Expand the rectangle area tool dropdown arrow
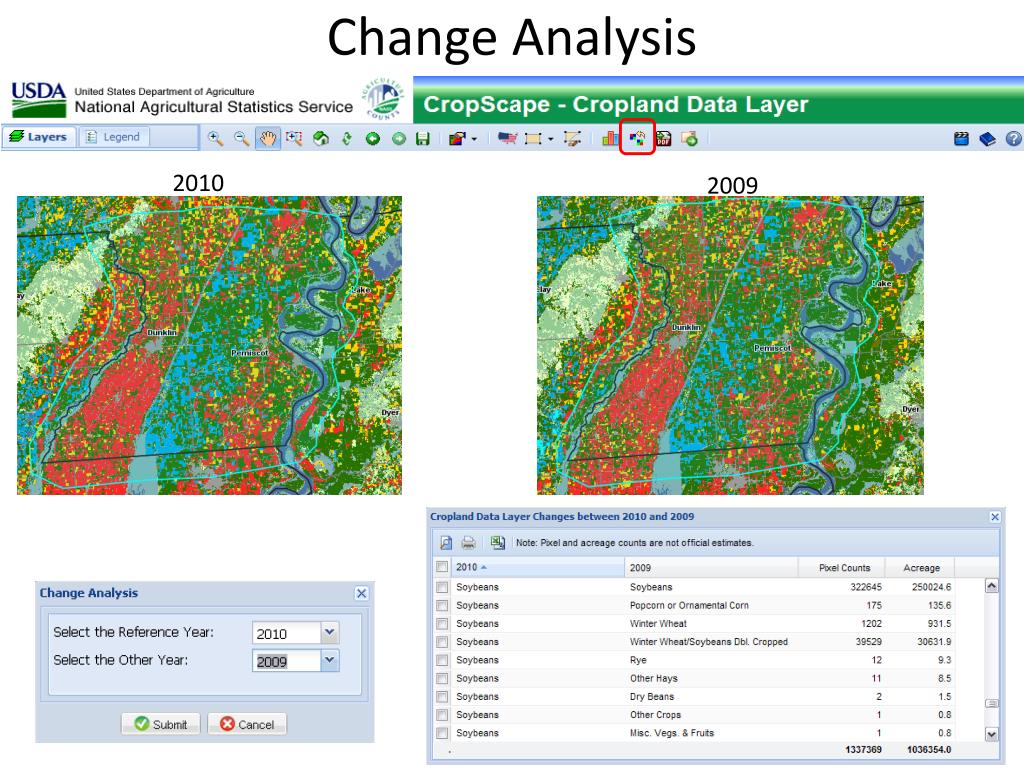Viewport: 1024px width, 768px height. coord(551,139)
